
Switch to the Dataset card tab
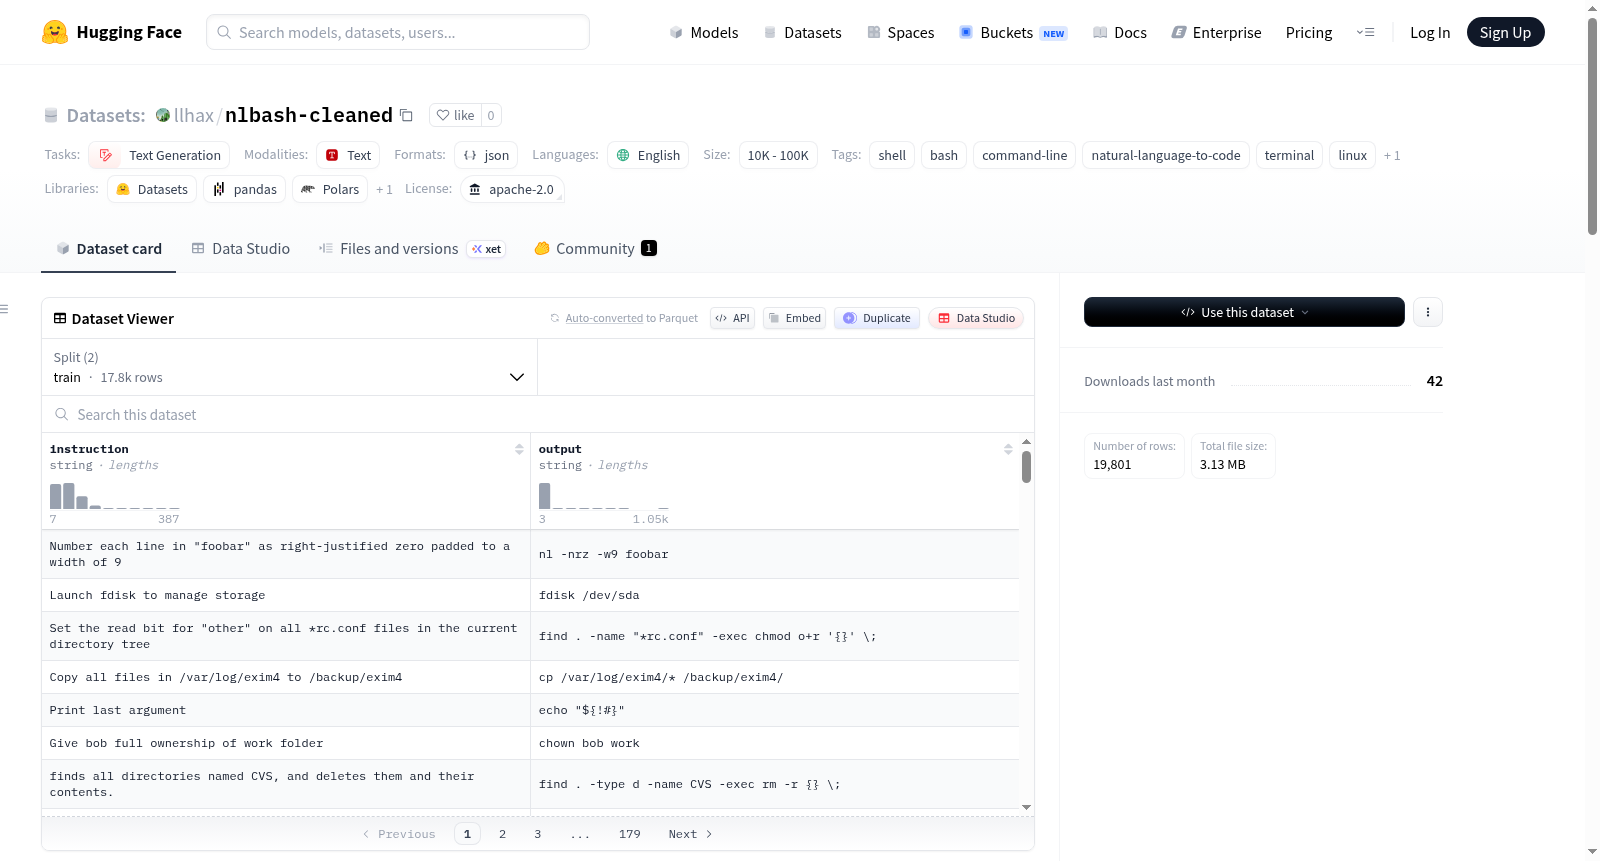point(108,249)
